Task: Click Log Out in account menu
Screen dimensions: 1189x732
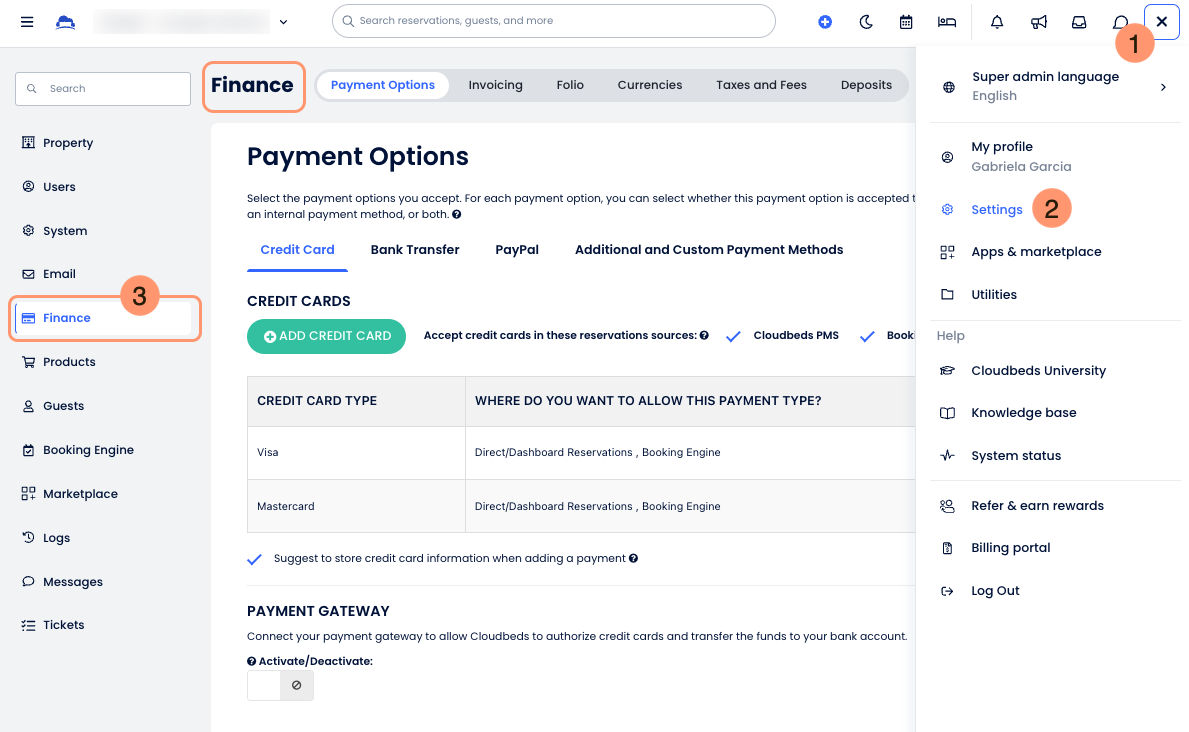Action: point(995,591)
